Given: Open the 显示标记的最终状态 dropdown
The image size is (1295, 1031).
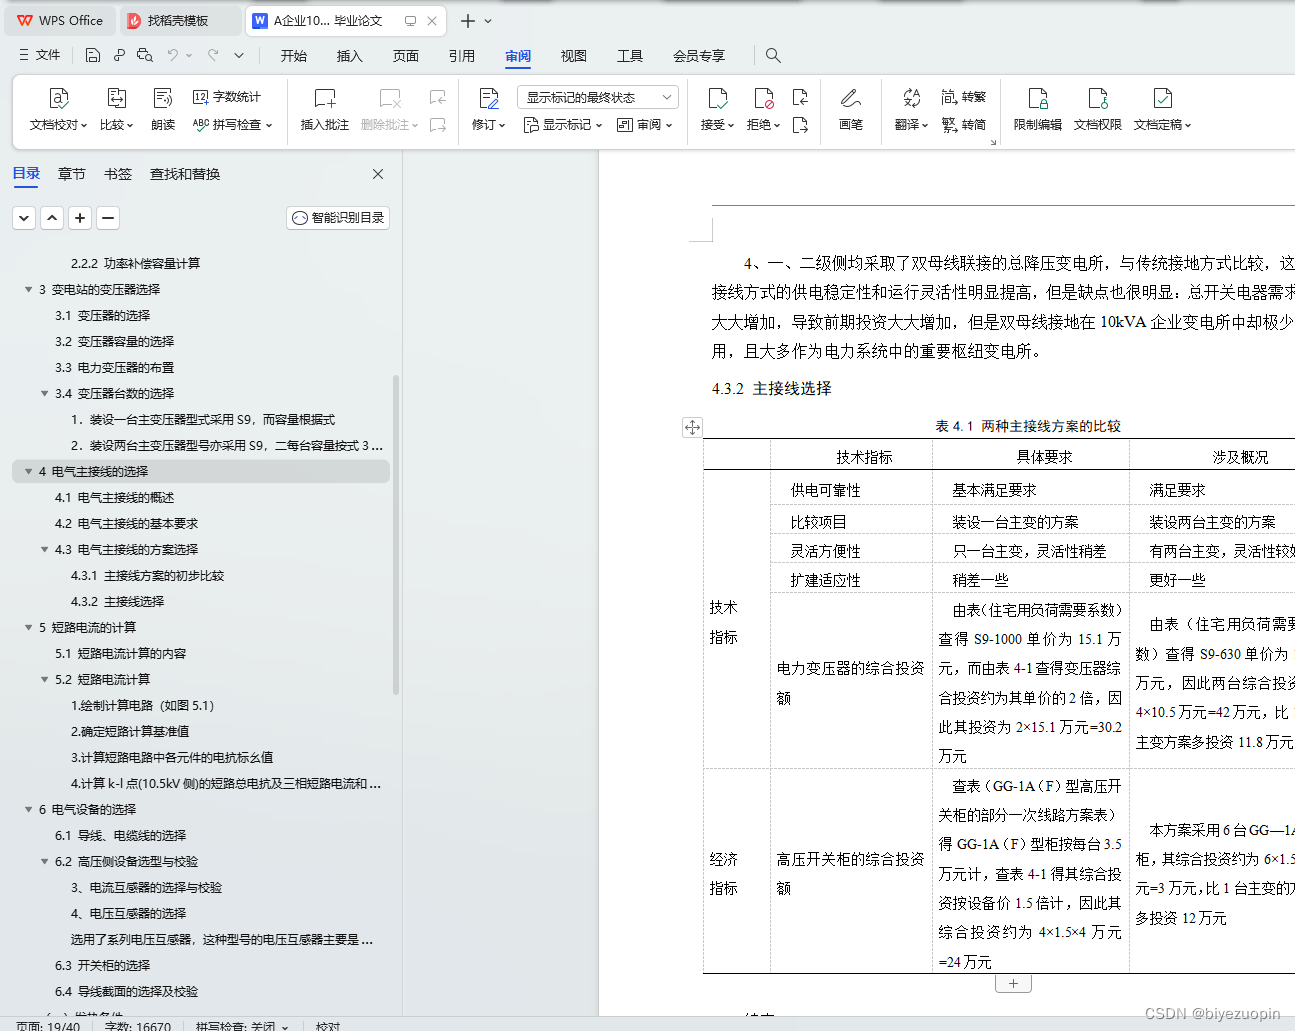Looking at the screenshot, I should (598, 97).
